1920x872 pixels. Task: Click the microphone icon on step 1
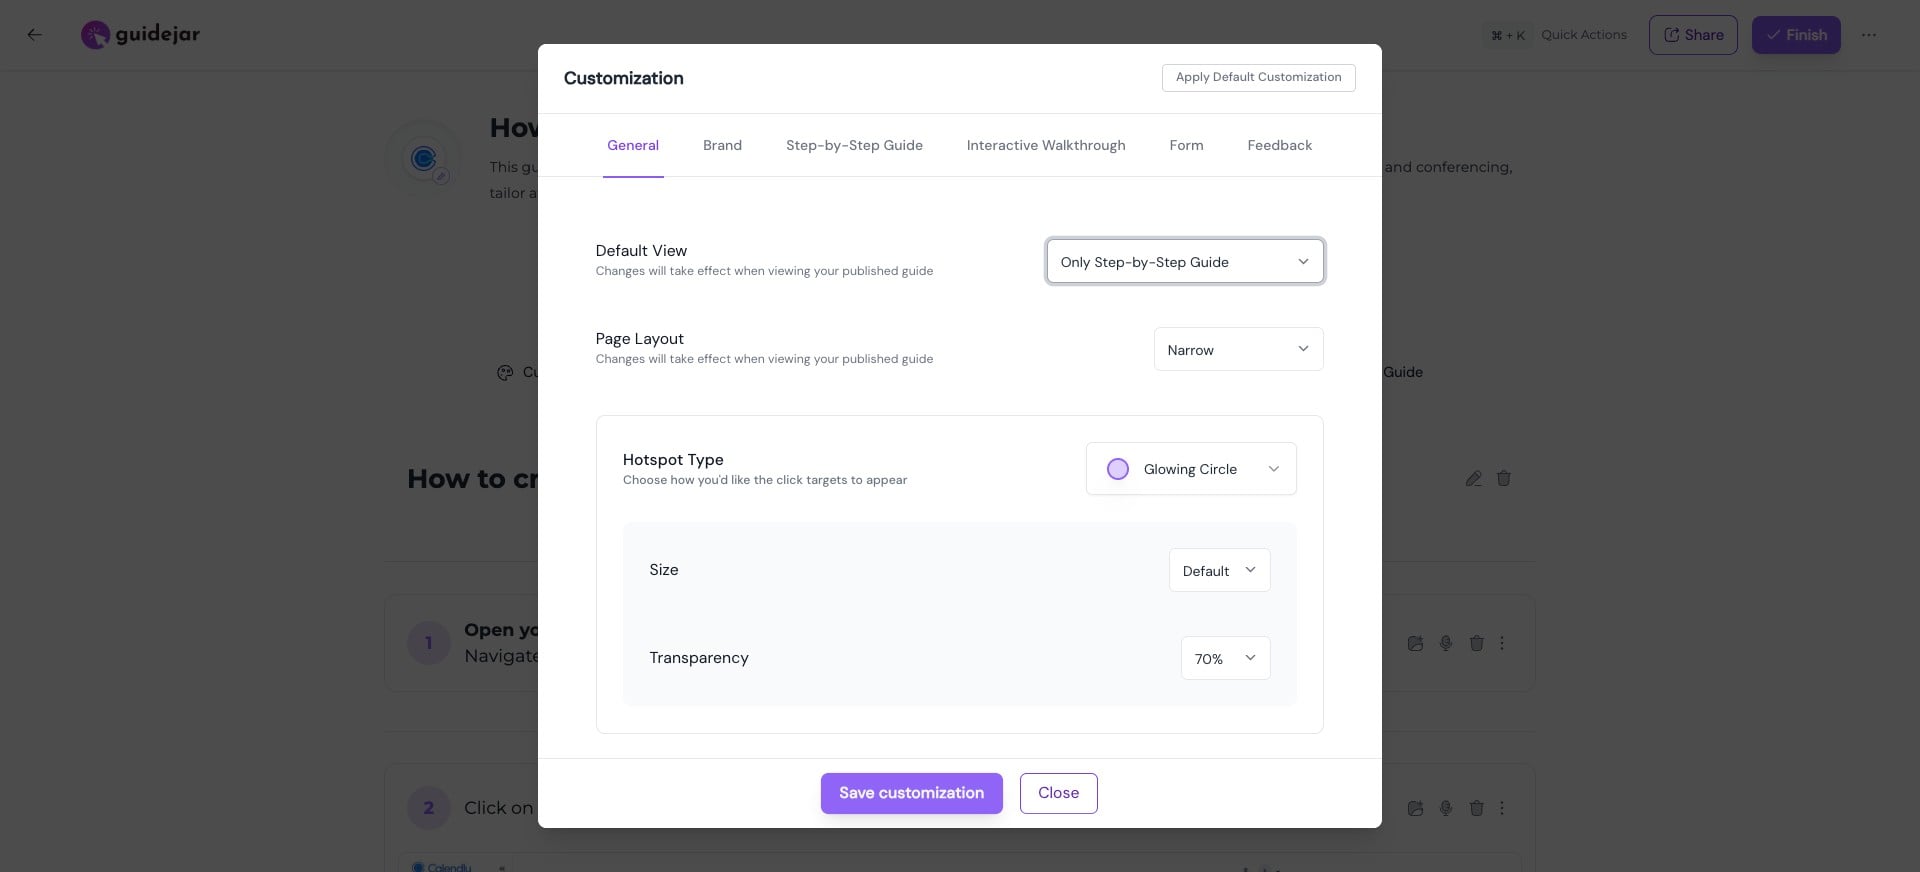1446,643
